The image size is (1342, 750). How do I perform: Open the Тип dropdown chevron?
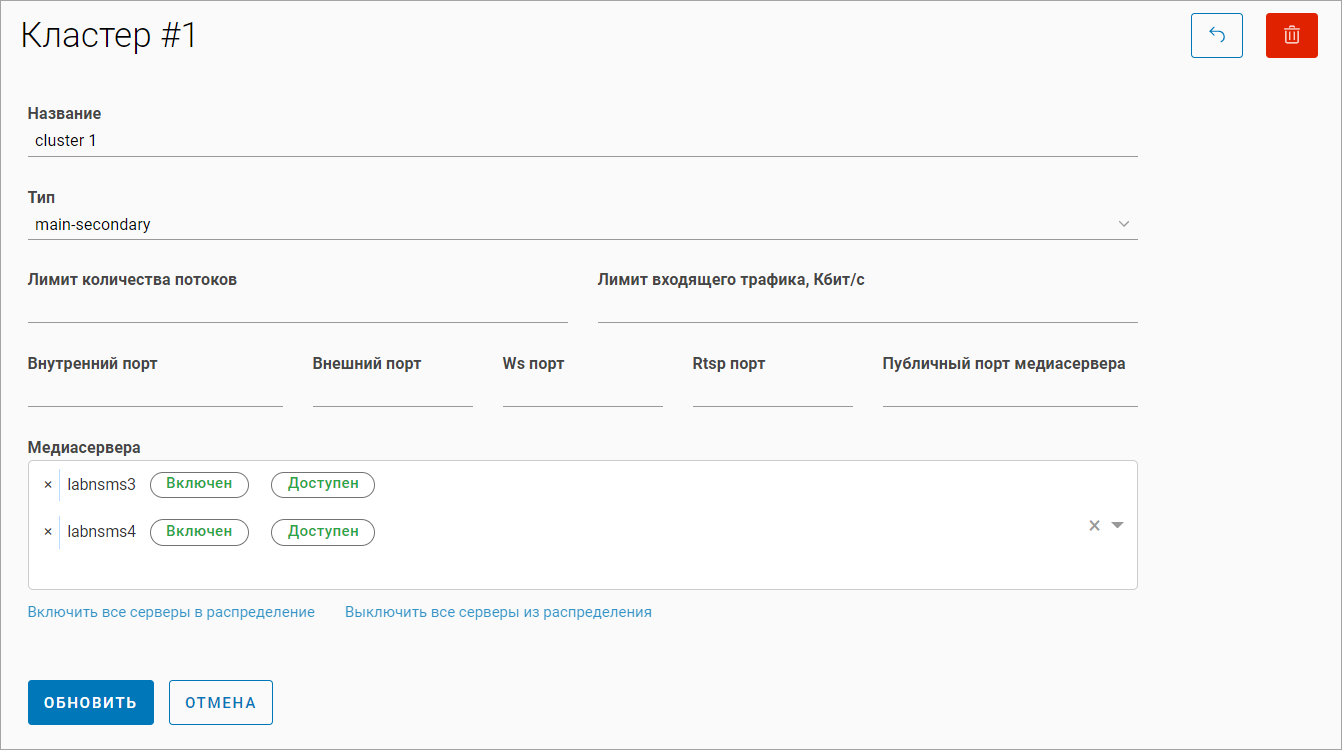pos(1123,224)
